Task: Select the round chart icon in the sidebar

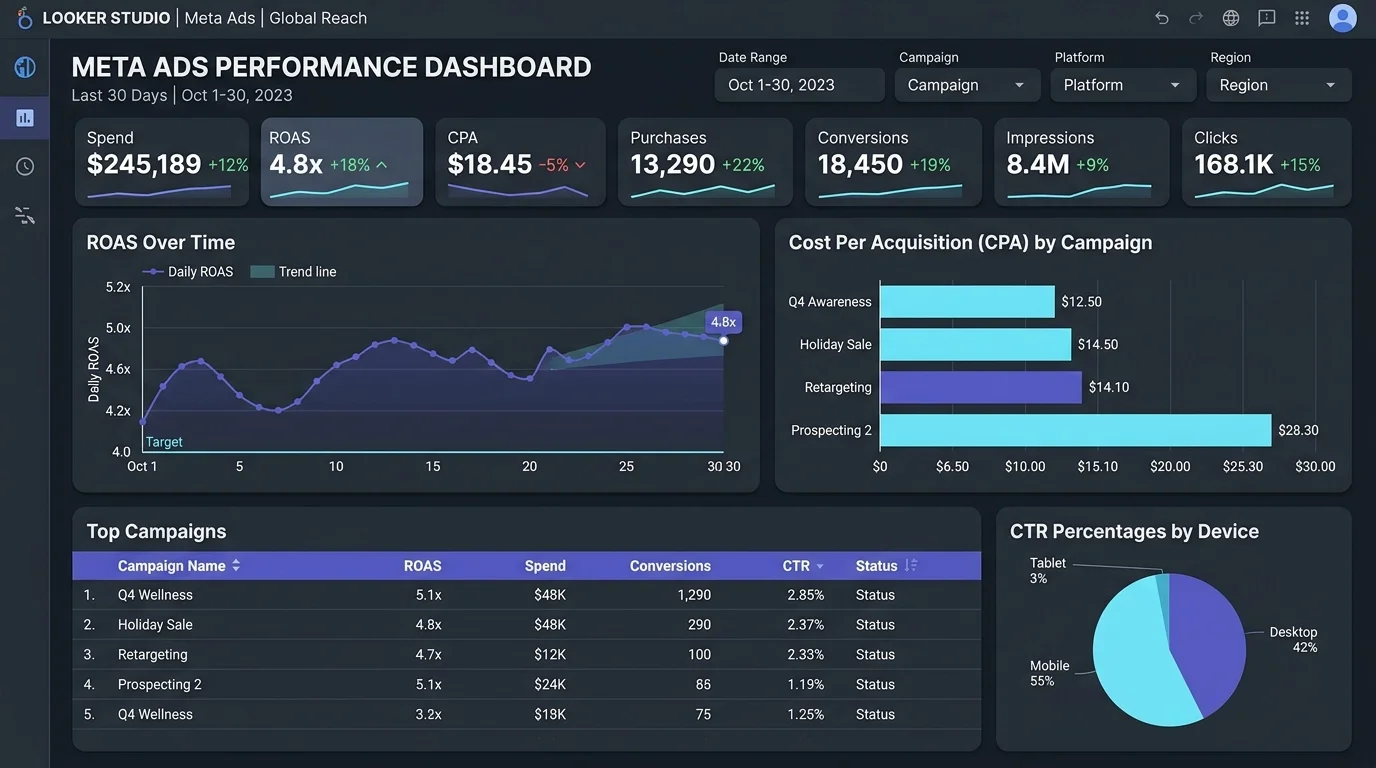Action: pyautogui.click(x=25, y=67)
